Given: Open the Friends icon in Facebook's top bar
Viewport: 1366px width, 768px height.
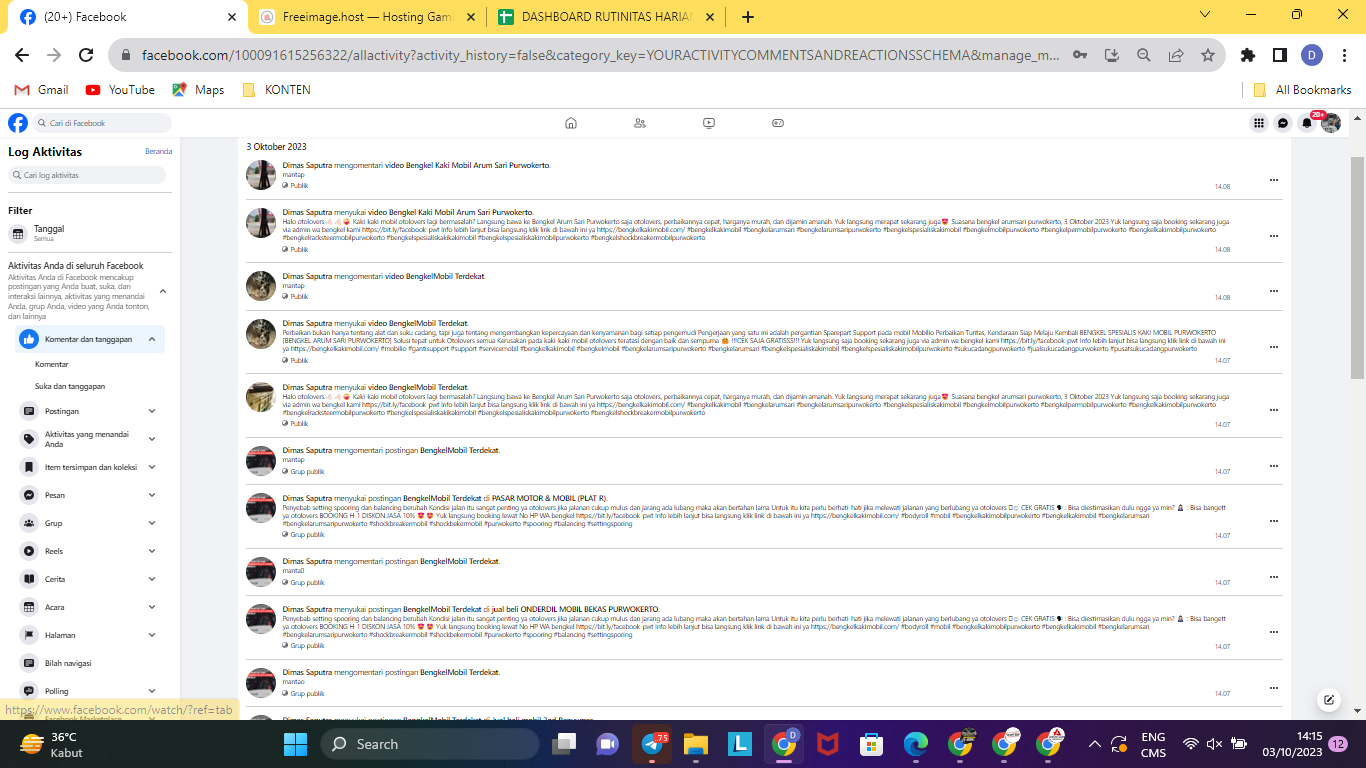Looking at the screenshot, I should [640, 123].
